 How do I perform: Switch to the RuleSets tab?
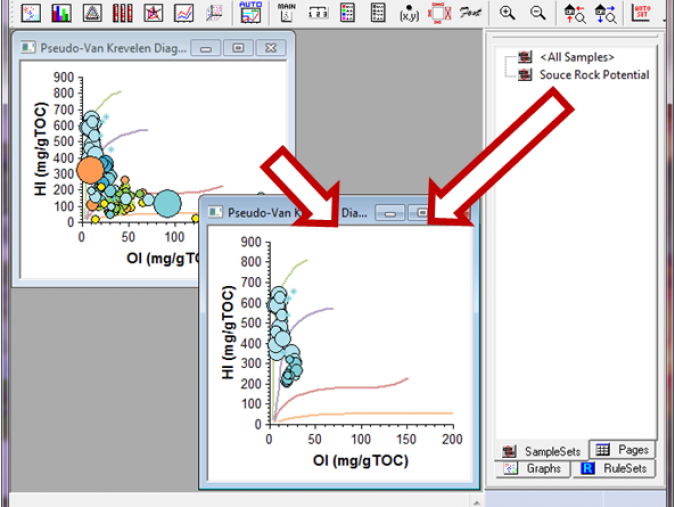tap(614, 469)
